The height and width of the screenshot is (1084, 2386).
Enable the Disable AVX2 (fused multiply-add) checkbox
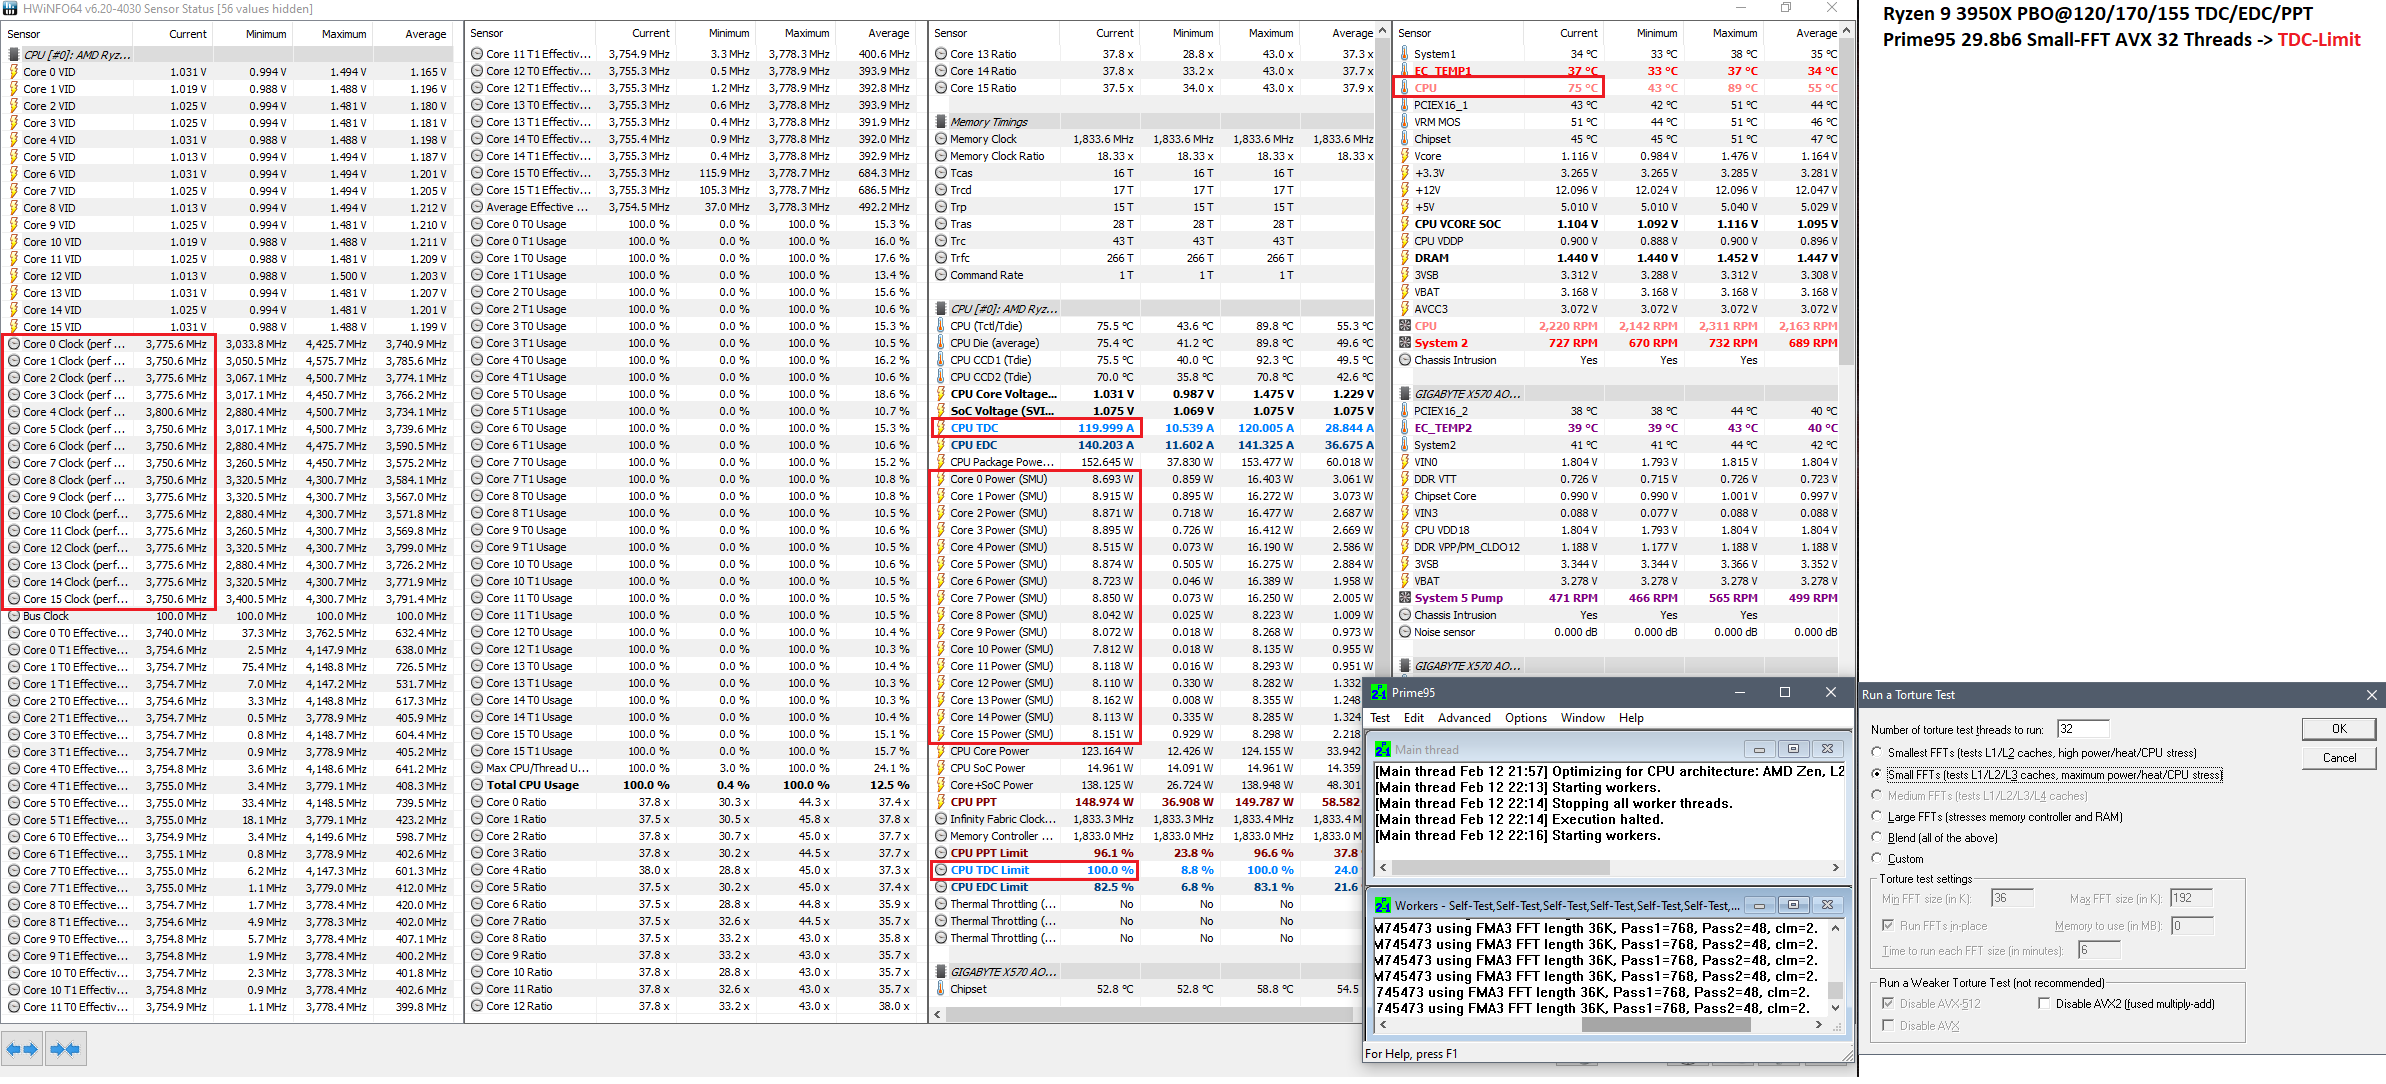[x=2044, y=1004]
